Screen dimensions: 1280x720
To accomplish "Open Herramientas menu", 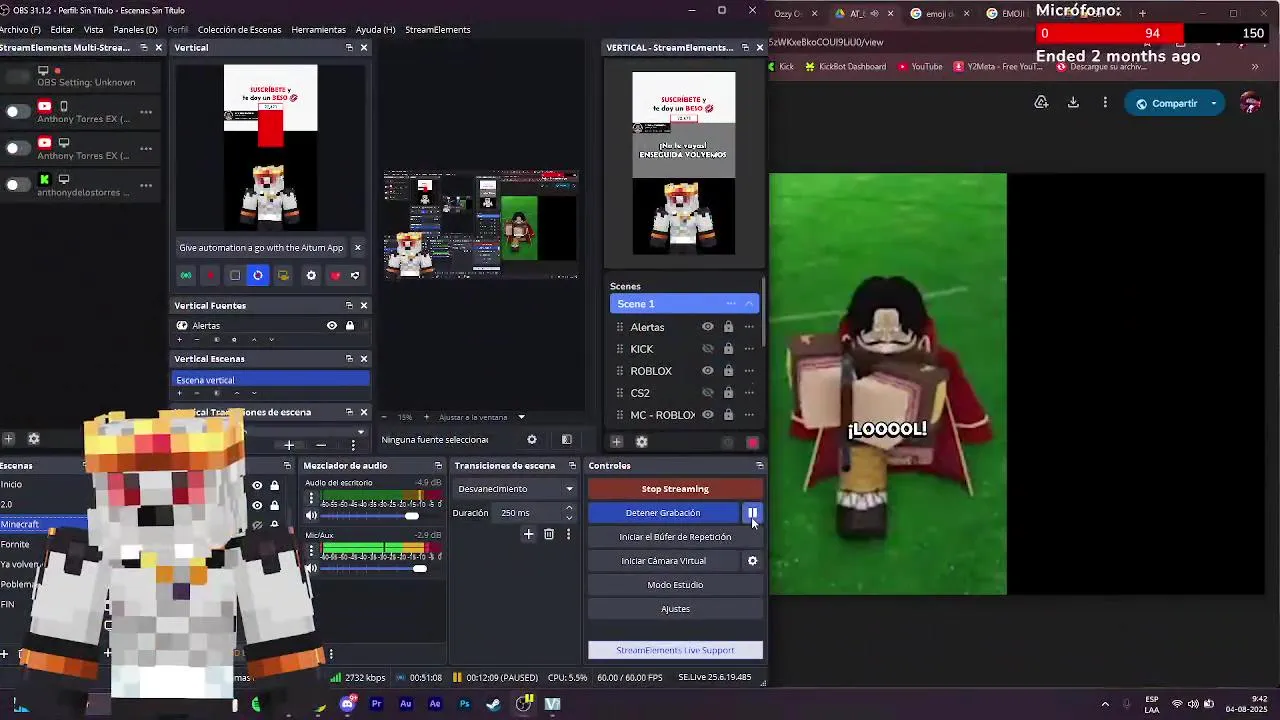I will coord(318,30).
